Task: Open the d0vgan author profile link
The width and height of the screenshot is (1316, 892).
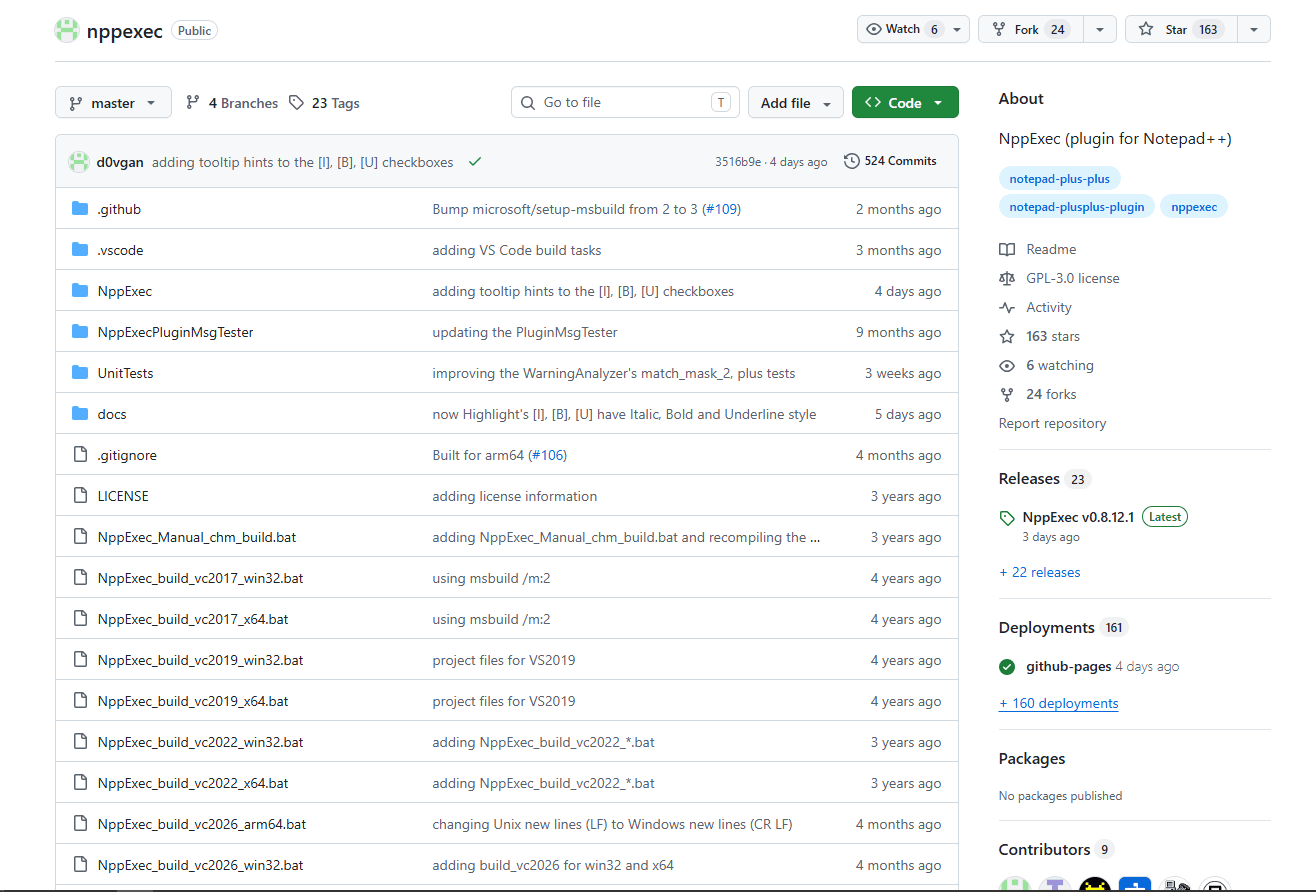Action: coord(120,162)
